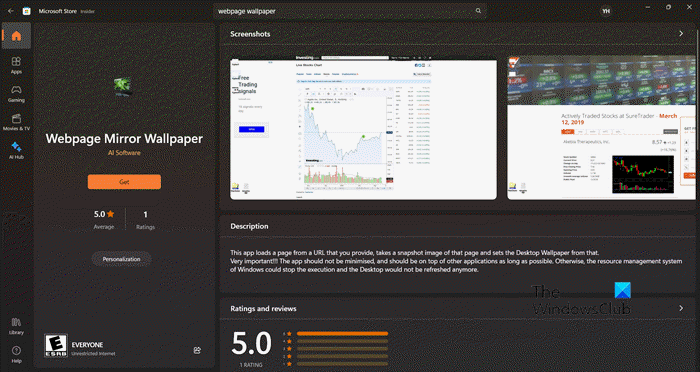Image resolution: width=700 pixels, height=372 pixels.
Task: Click the '1 Ratings' count
Action: [145, 219]
